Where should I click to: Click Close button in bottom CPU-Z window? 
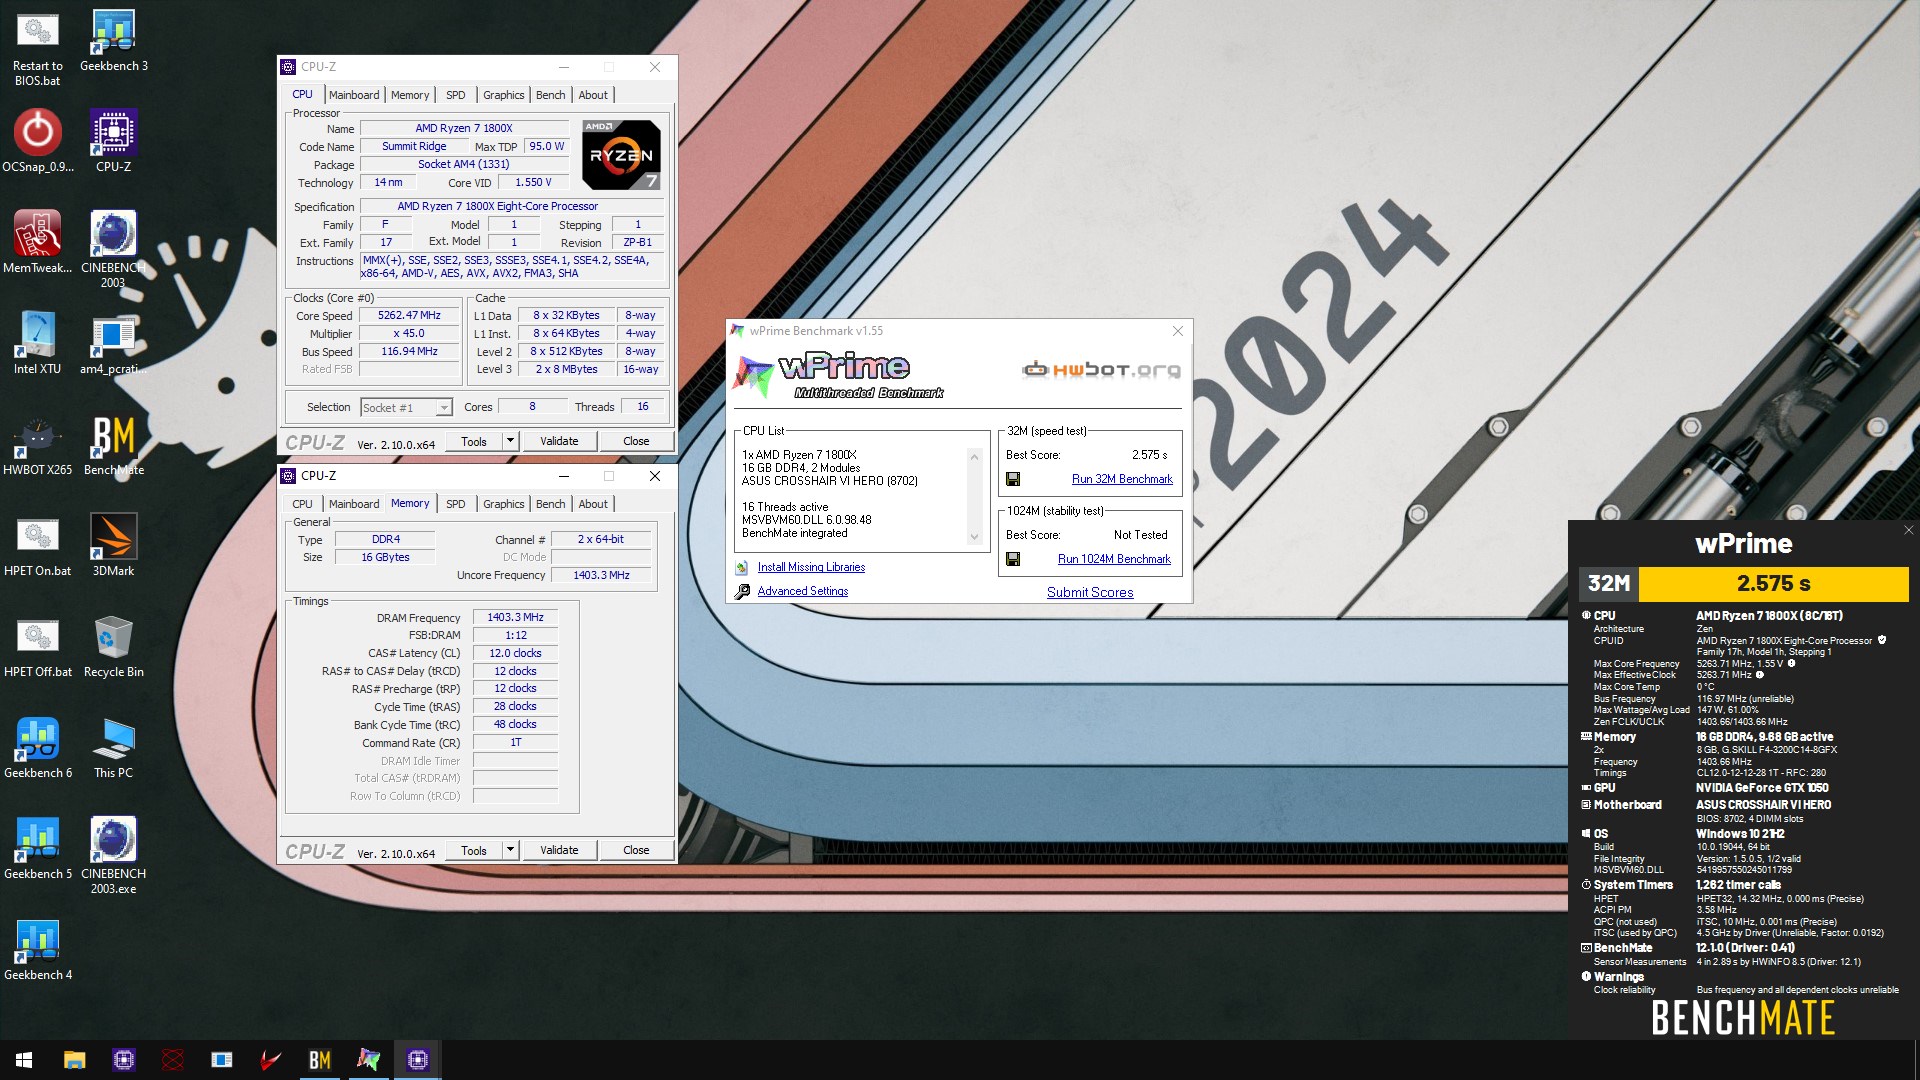[x=636, y=850]
